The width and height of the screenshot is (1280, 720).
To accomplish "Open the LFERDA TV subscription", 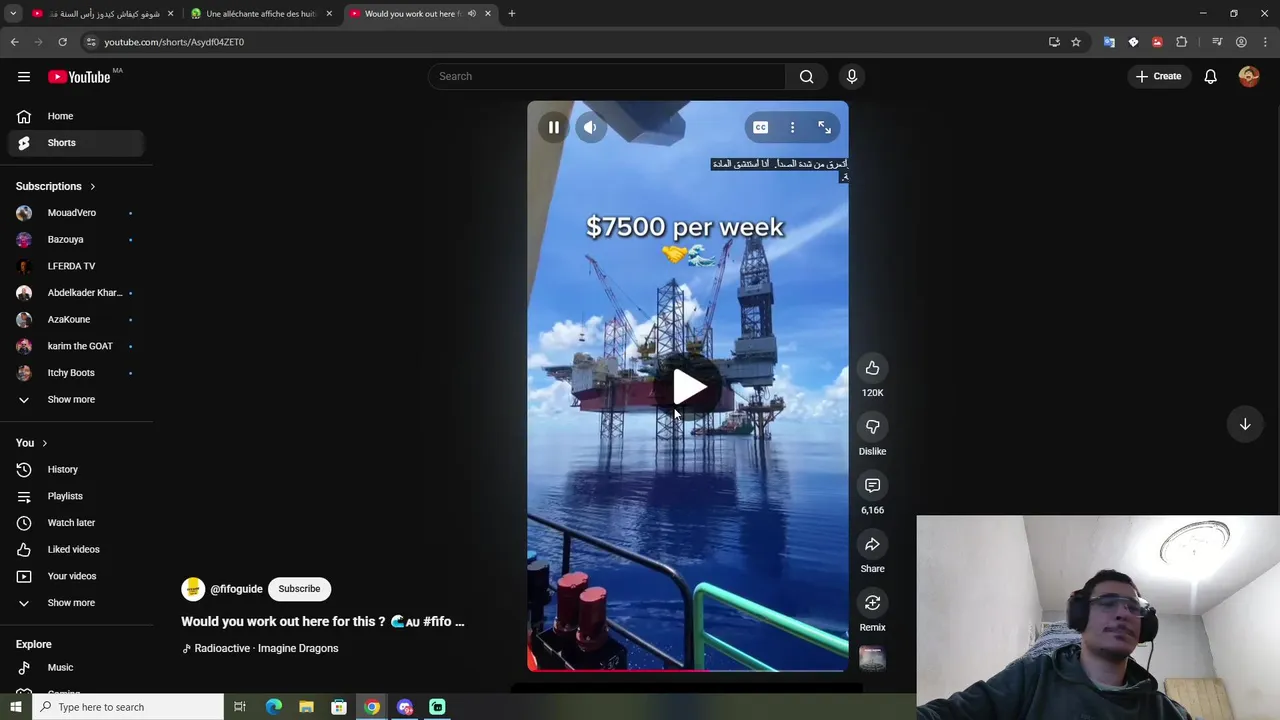I will pos(76,266).
